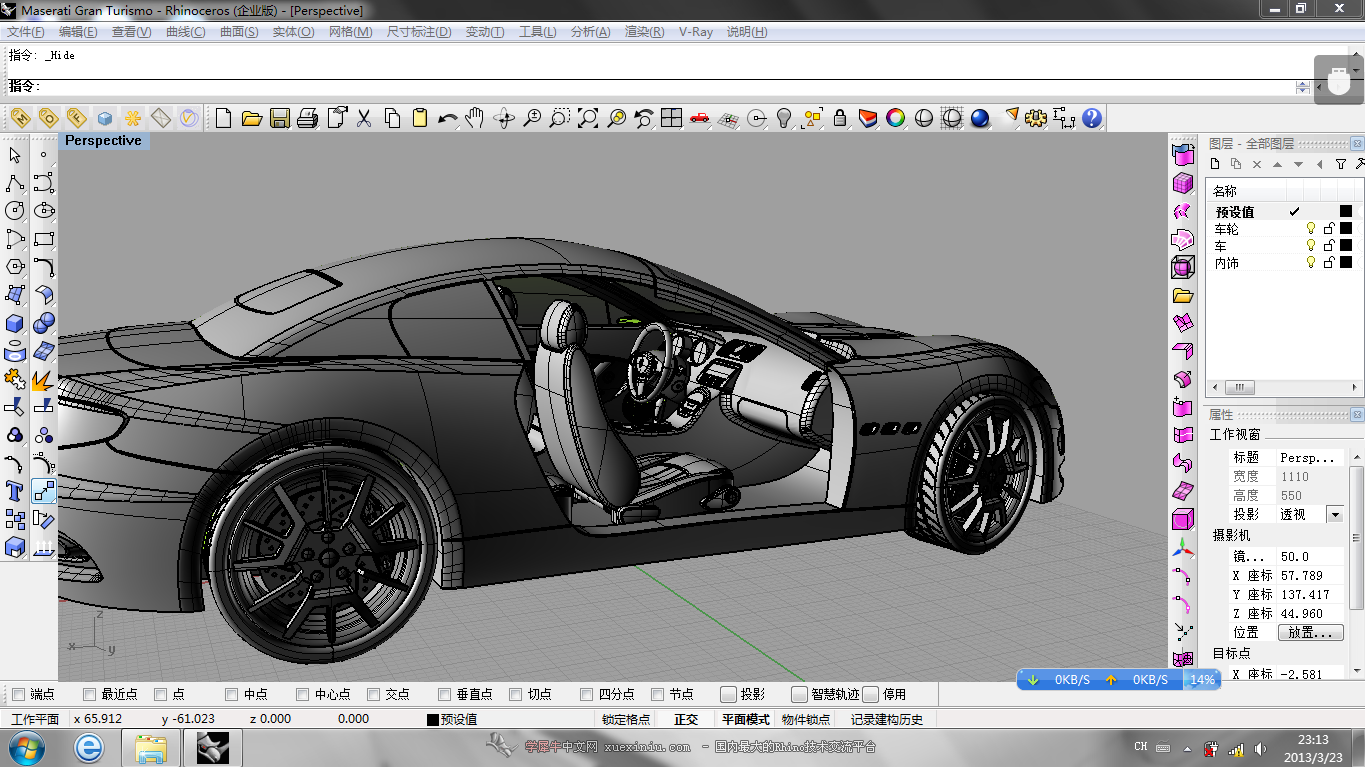This screenshot has width=1365, height=767.
Task: Open the 投影 projection dropdown arrow
Action: (1334, 514)
